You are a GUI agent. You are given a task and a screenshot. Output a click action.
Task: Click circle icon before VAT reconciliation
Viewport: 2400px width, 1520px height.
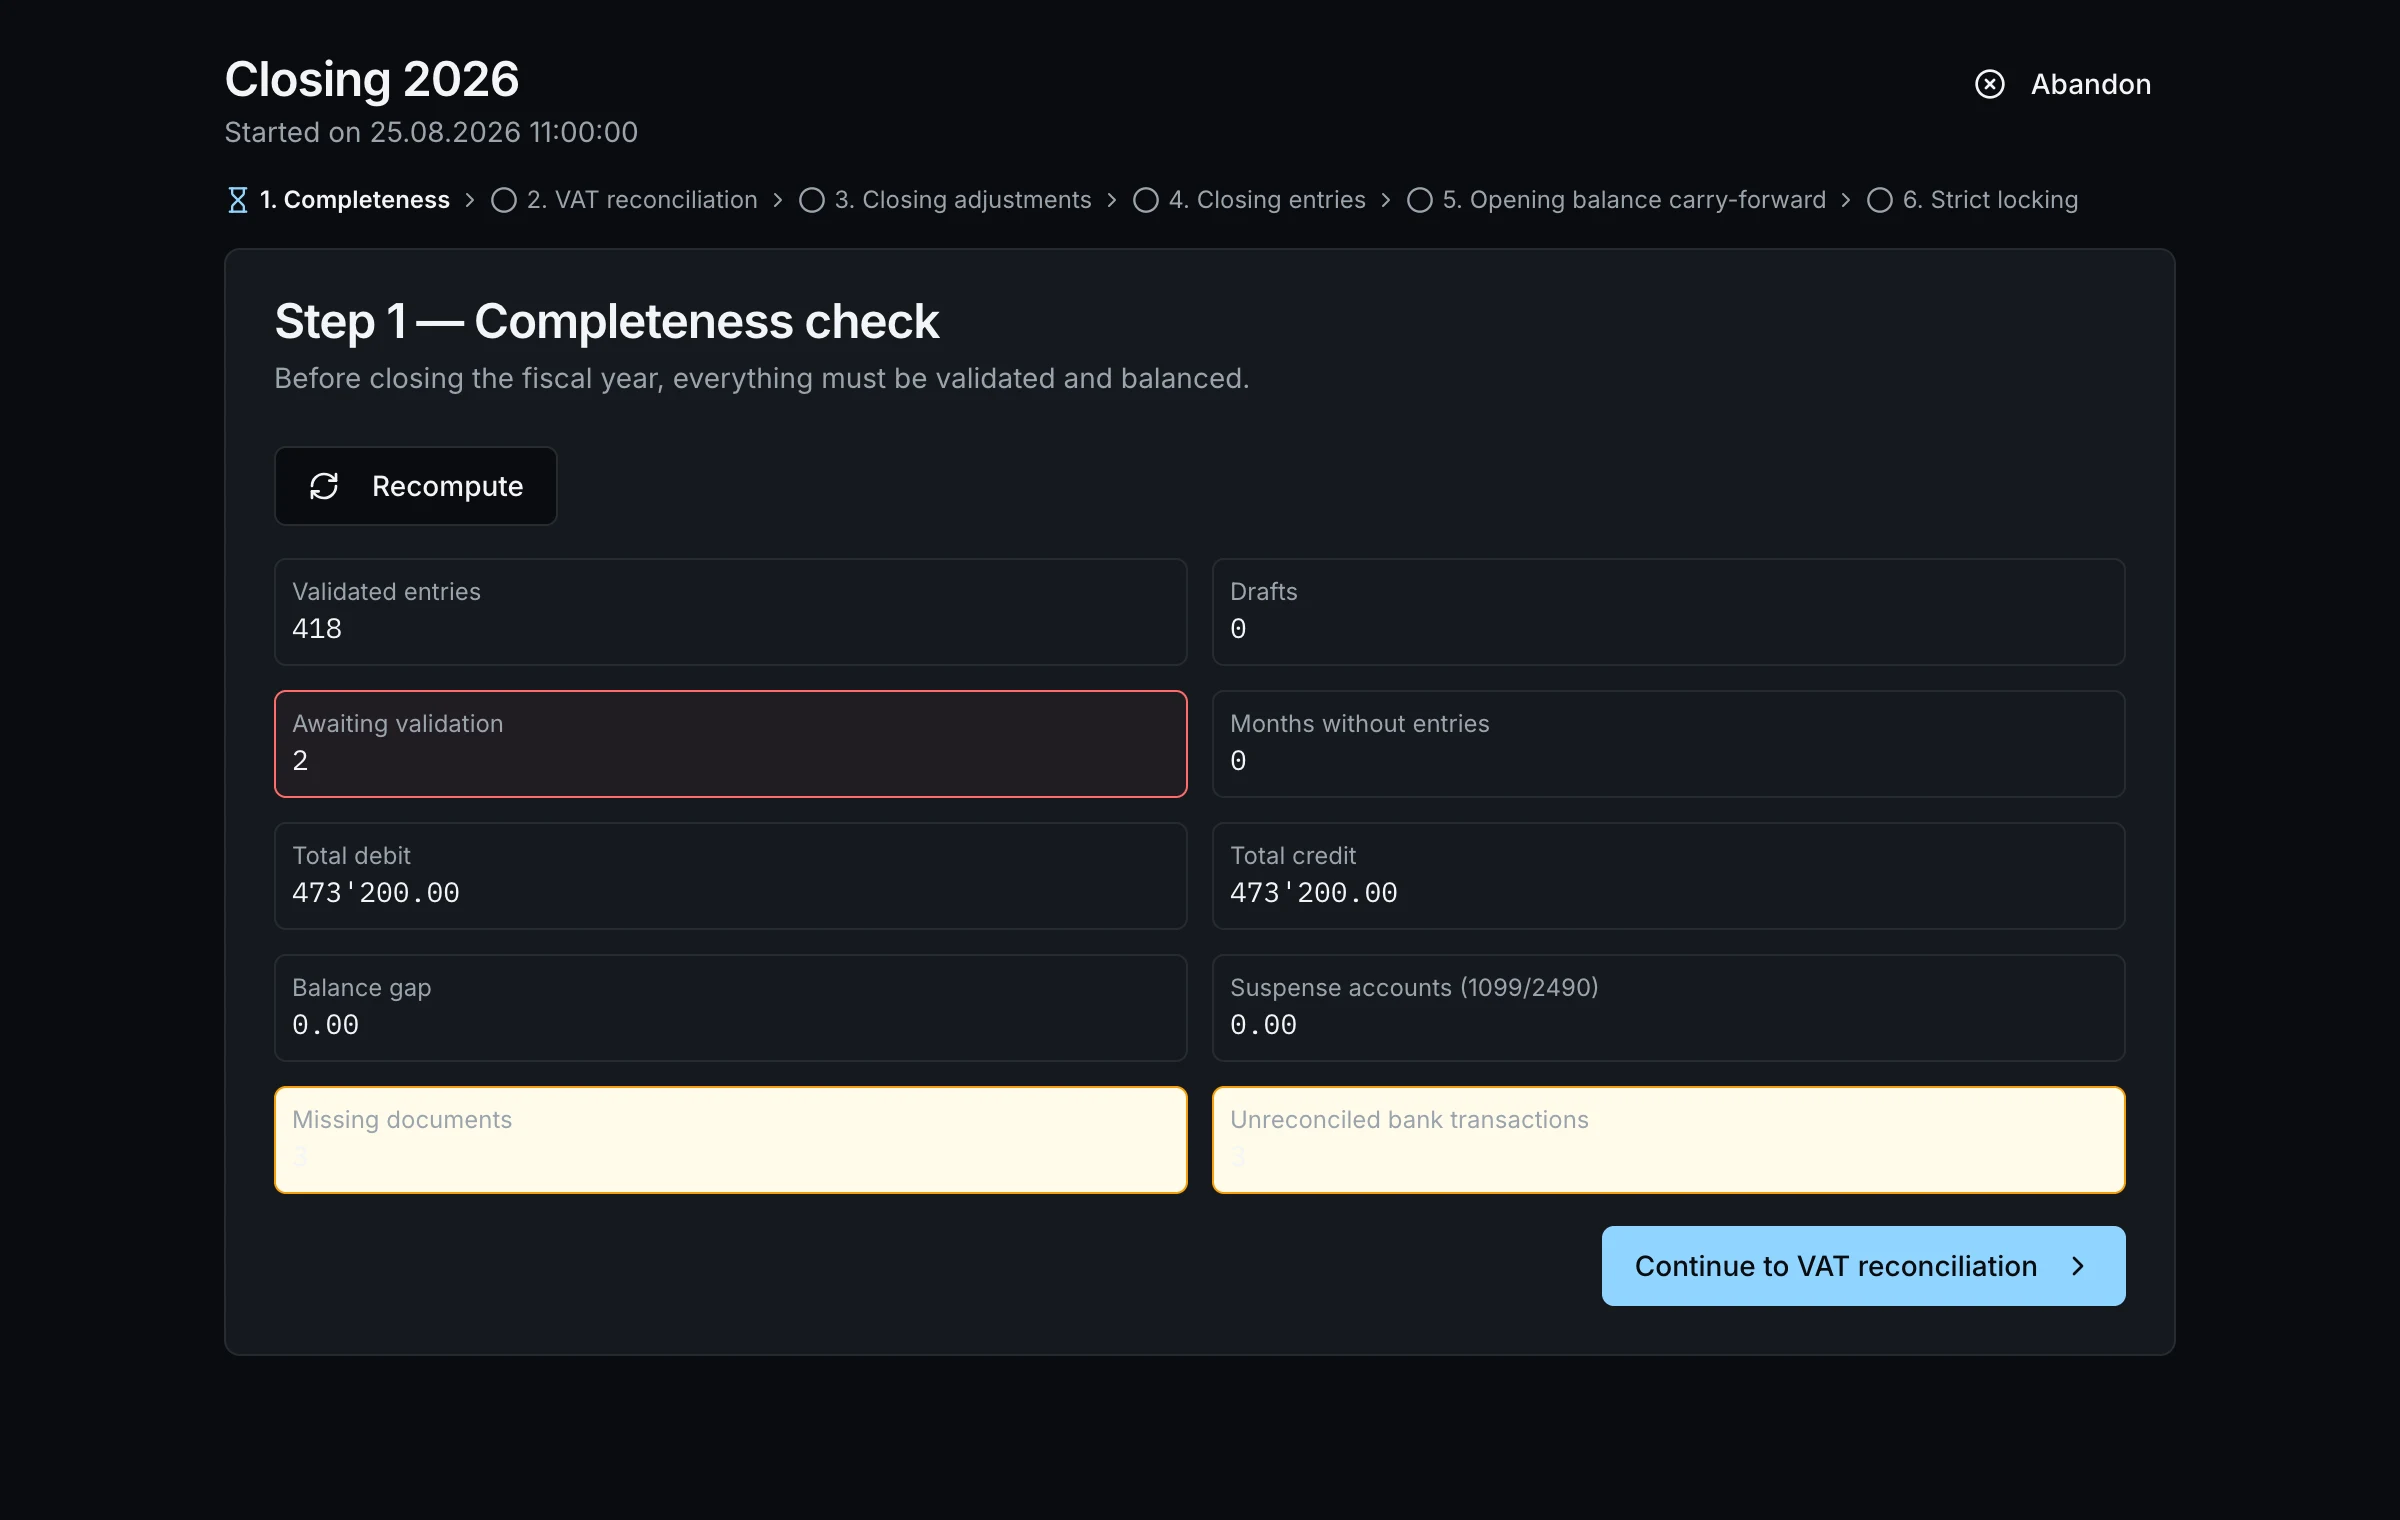(504, 200)
